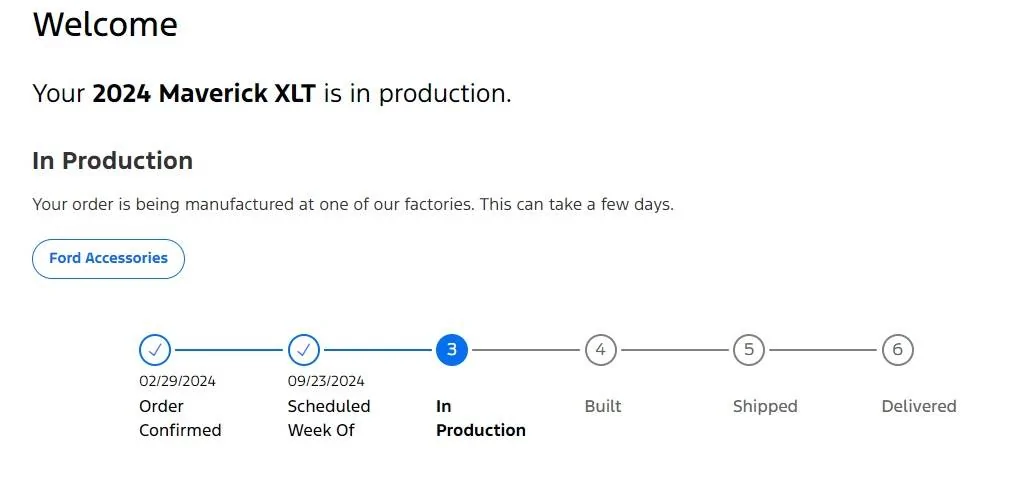Viewport: 1025px width, 497px height.
Task: Click the Order Confirmed checkmark circle
Action: pos(155,350)
